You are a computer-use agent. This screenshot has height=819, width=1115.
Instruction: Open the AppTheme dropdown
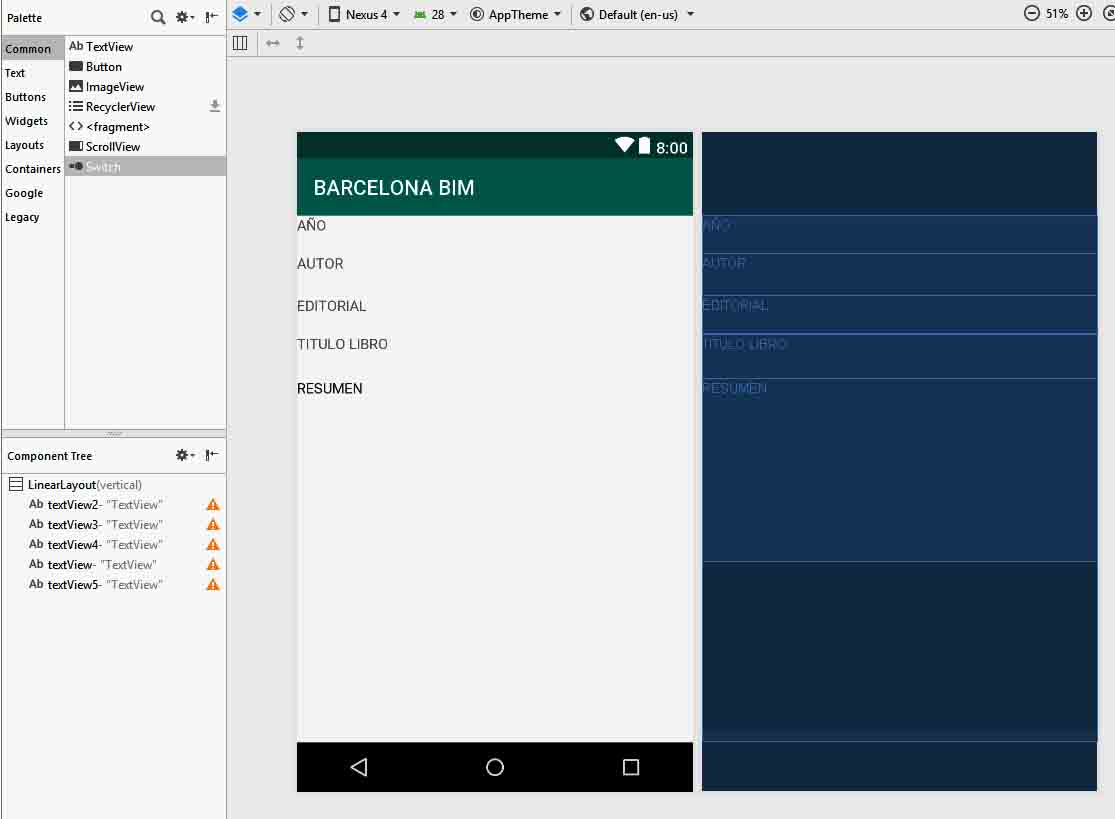click(516, 14)
